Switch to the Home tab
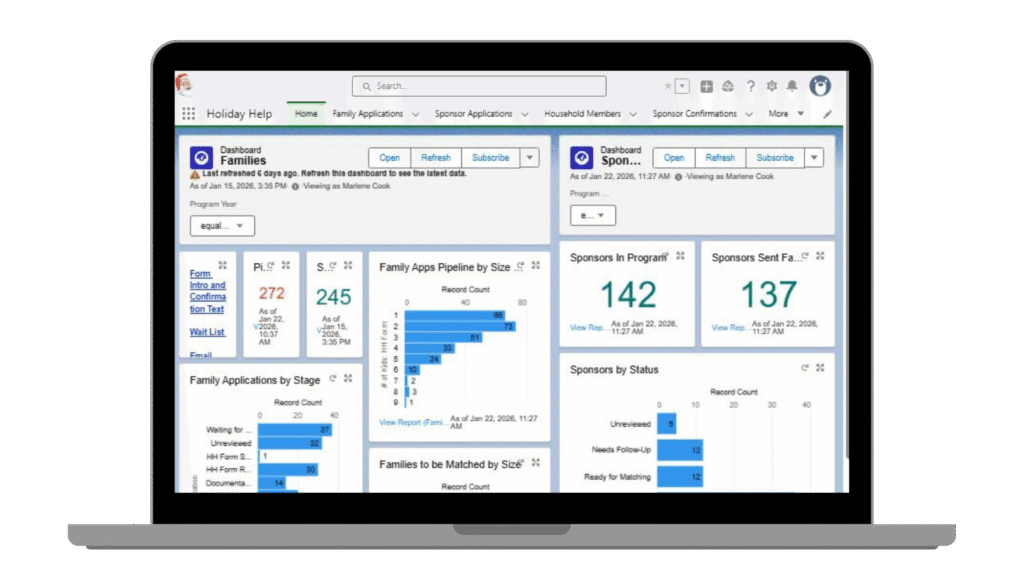This screenshot has width=1024, height=576. click(x=306, y=114)
